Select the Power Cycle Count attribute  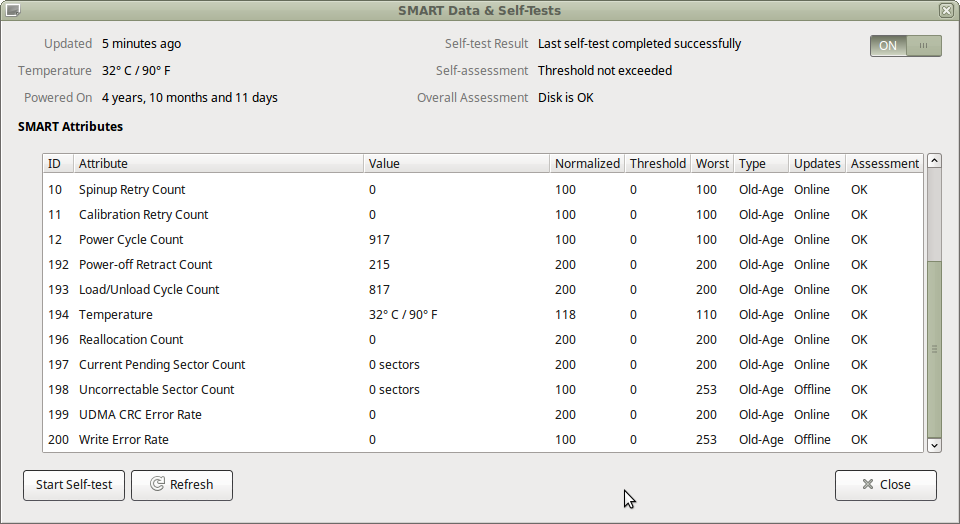[x=482, y=240]
